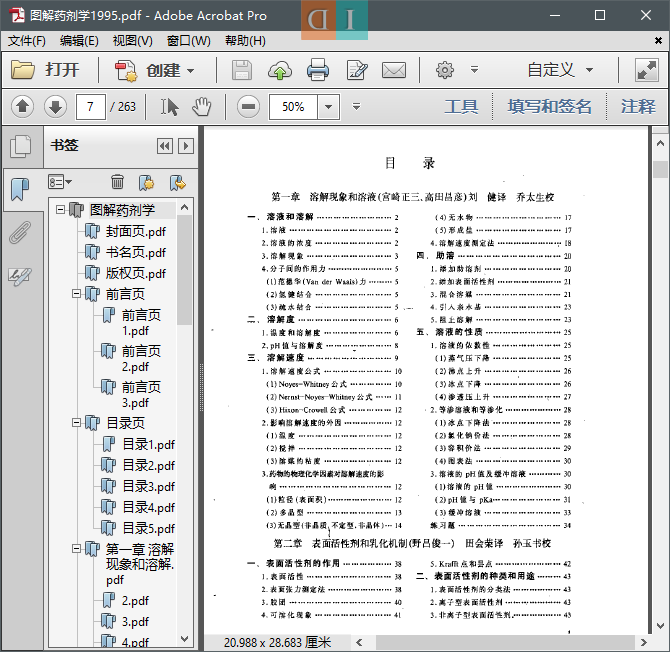Click the document vertical scrollbar down arrow
This screenshot has height=652, width=670.
660,626
